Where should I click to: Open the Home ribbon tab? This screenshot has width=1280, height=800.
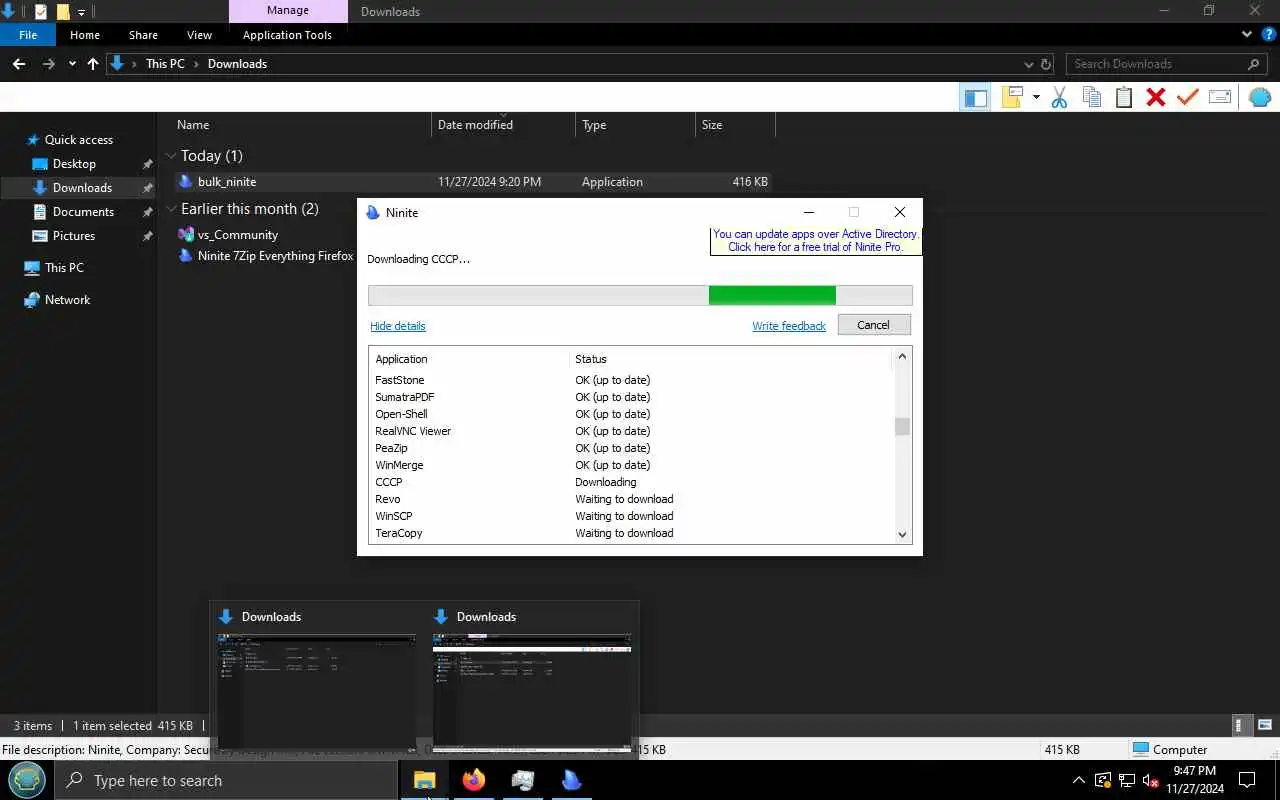(x=85, y=35)
